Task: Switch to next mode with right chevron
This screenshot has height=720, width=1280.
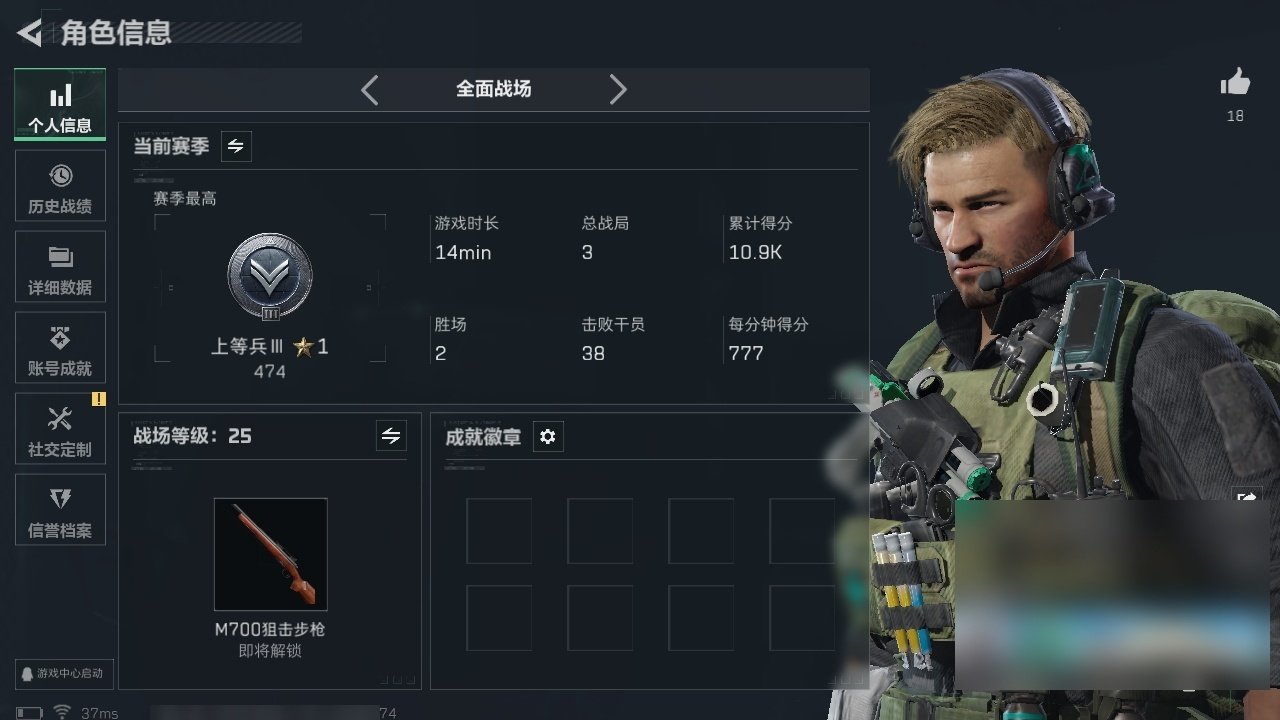Action: click(x=618, y=90)
